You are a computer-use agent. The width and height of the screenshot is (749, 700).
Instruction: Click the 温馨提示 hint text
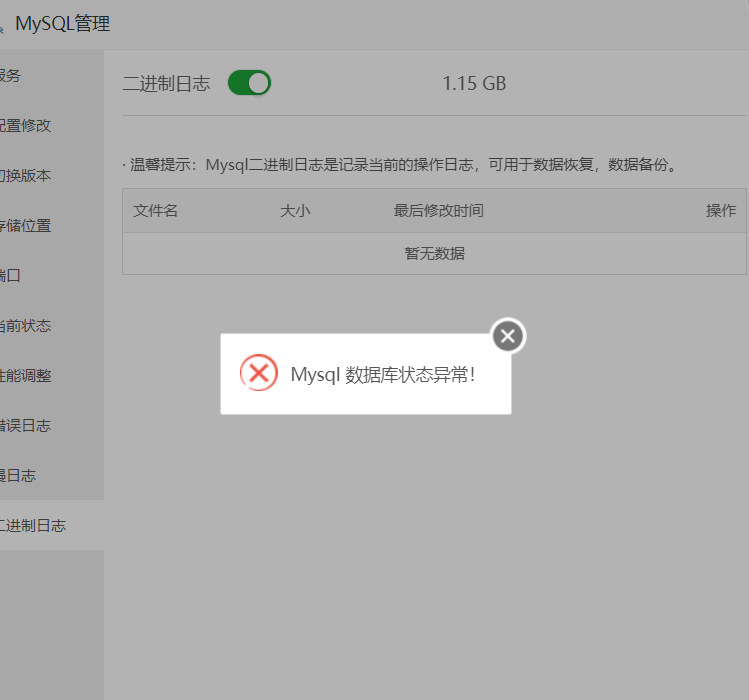[x=400, y=165]
